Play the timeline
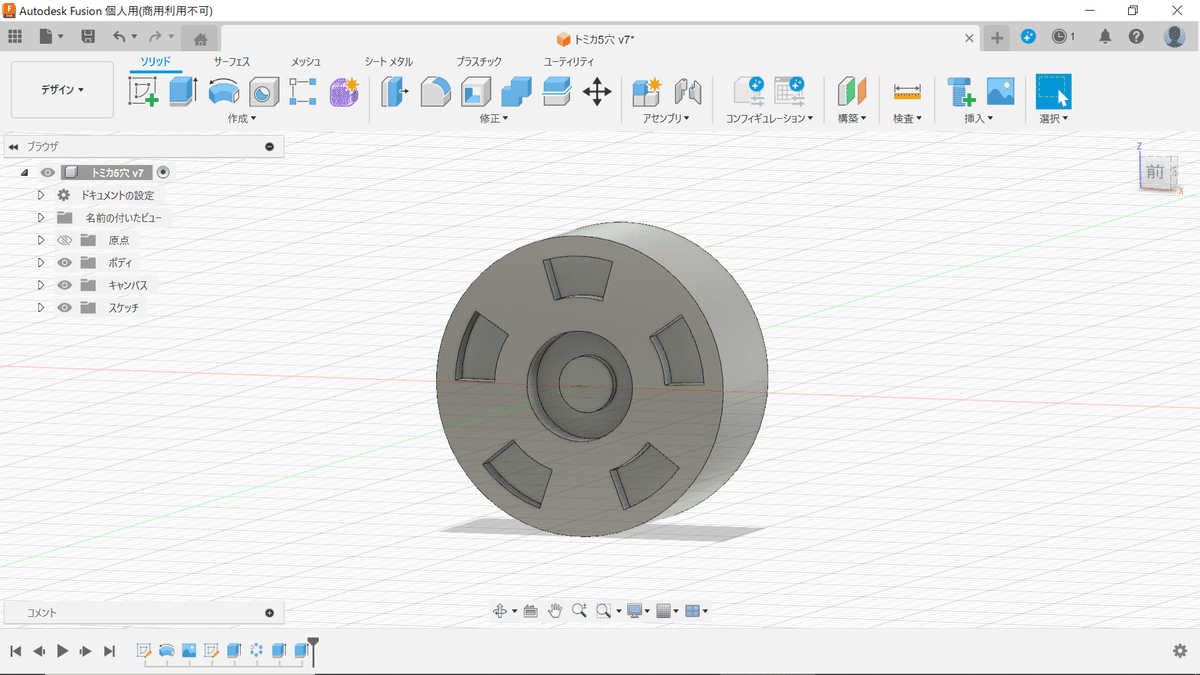The width and height of the screenshot is (1200, 675). 62,651
